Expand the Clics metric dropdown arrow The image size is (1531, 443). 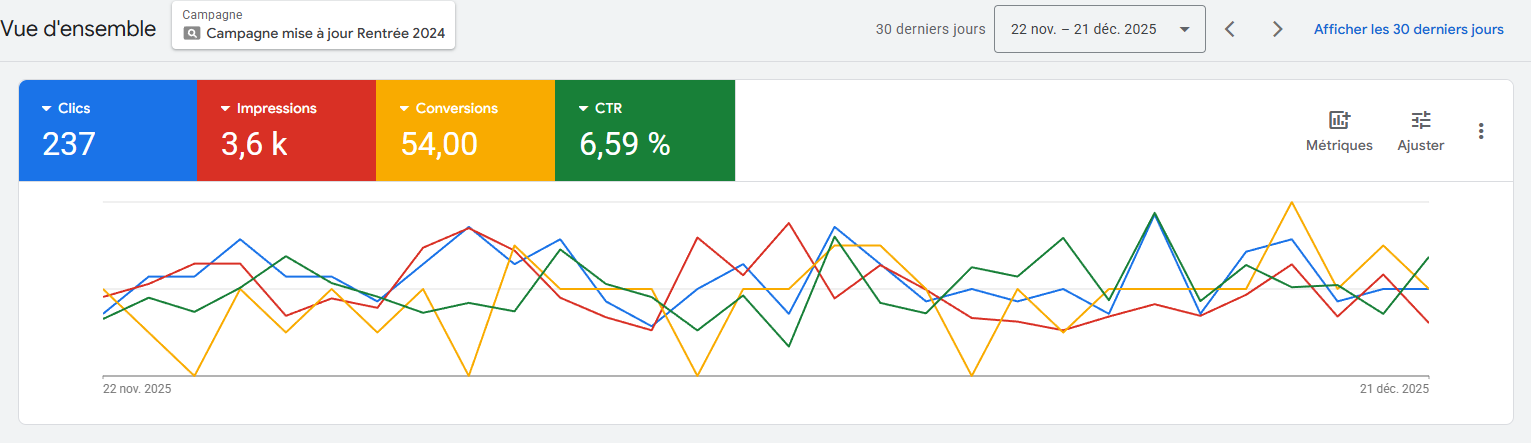coord(47,108)
